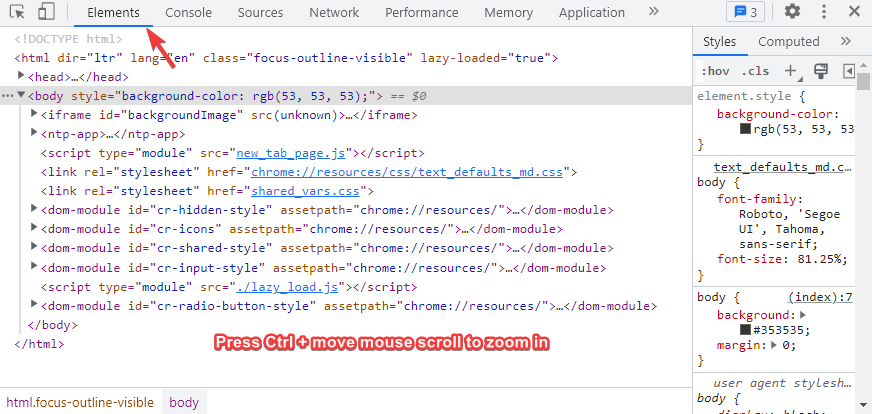Switch to the Console tab
The image size is (872, 414).
(x=189, y=13)
